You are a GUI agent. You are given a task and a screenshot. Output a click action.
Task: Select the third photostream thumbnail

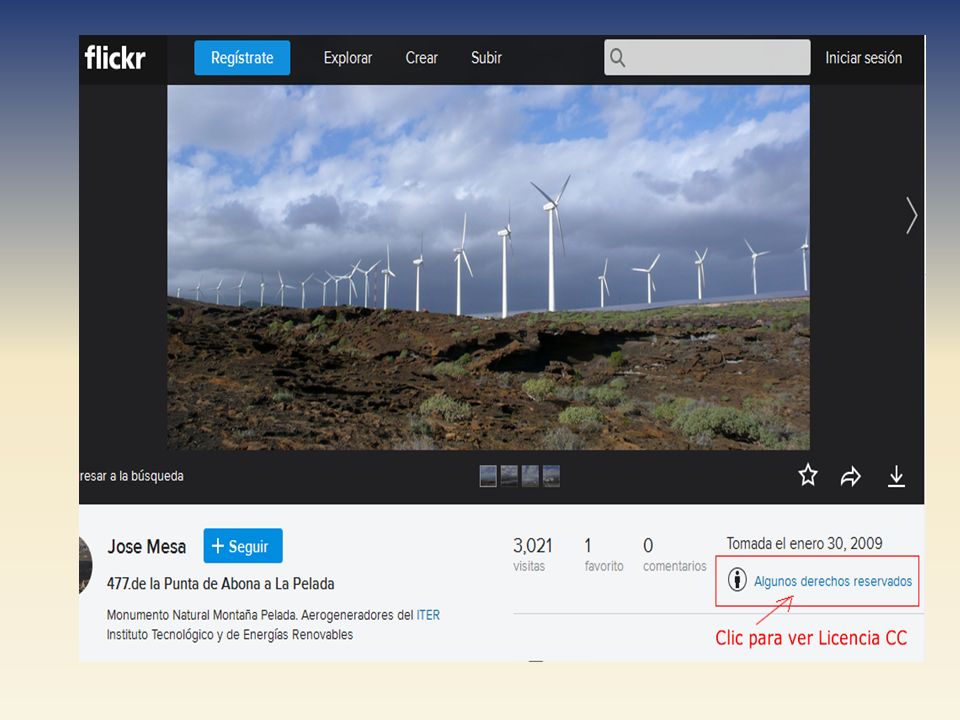530,476
